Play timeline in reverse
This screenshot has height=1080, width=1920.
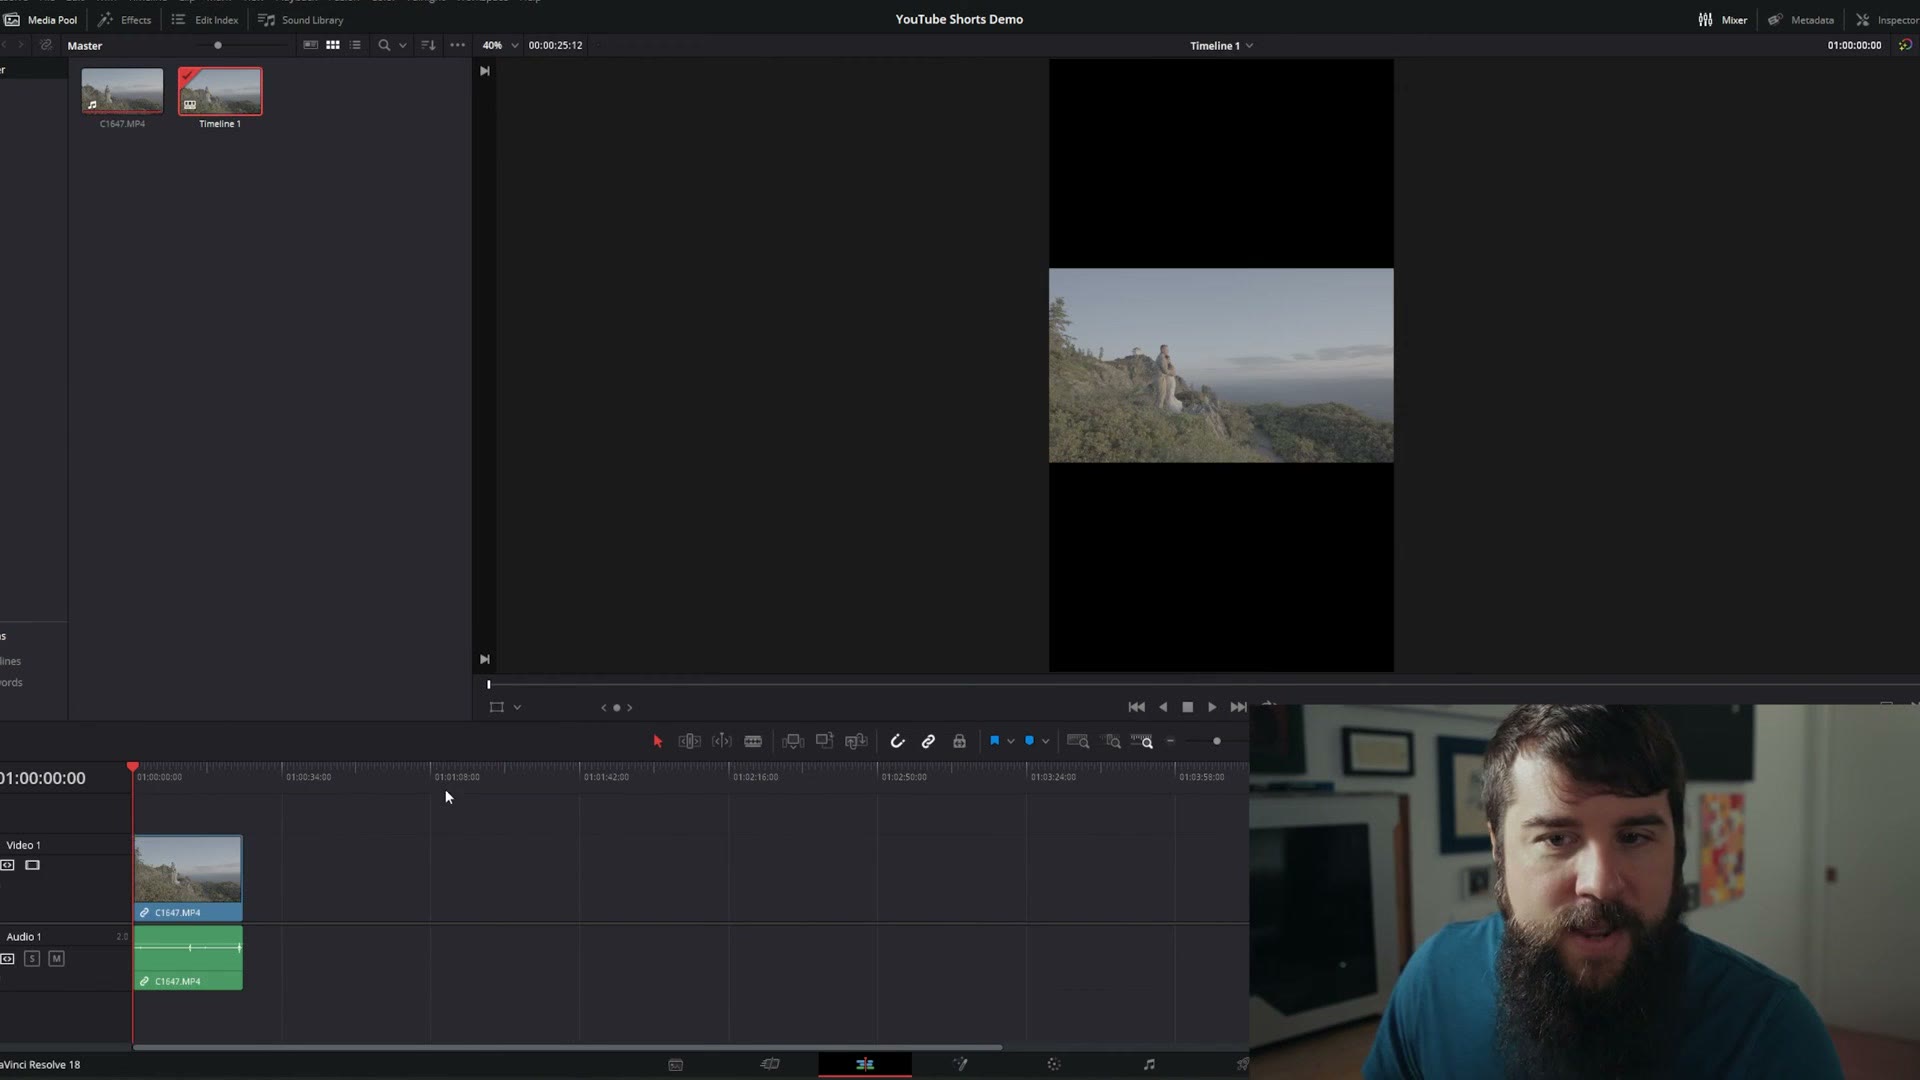coord(1162,707)
